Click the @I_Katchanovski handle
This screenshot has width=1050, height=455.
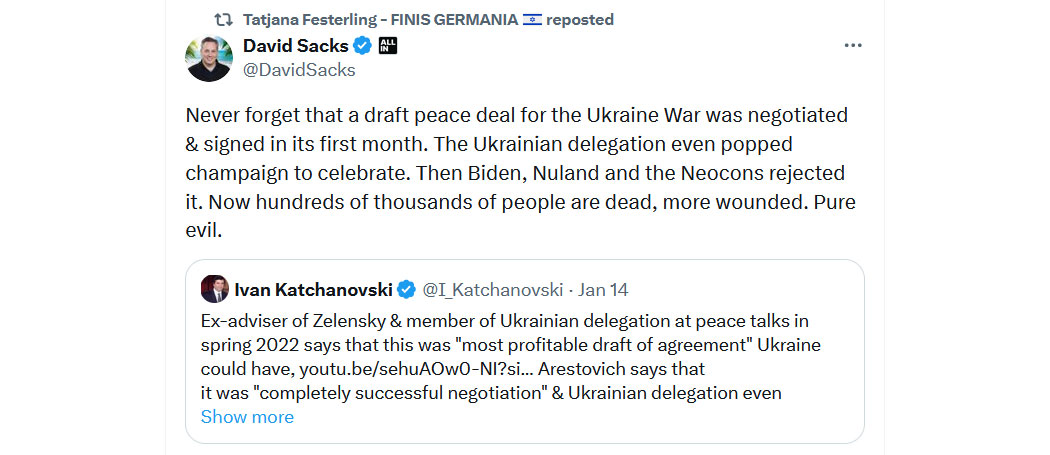[x=492, y=289]
